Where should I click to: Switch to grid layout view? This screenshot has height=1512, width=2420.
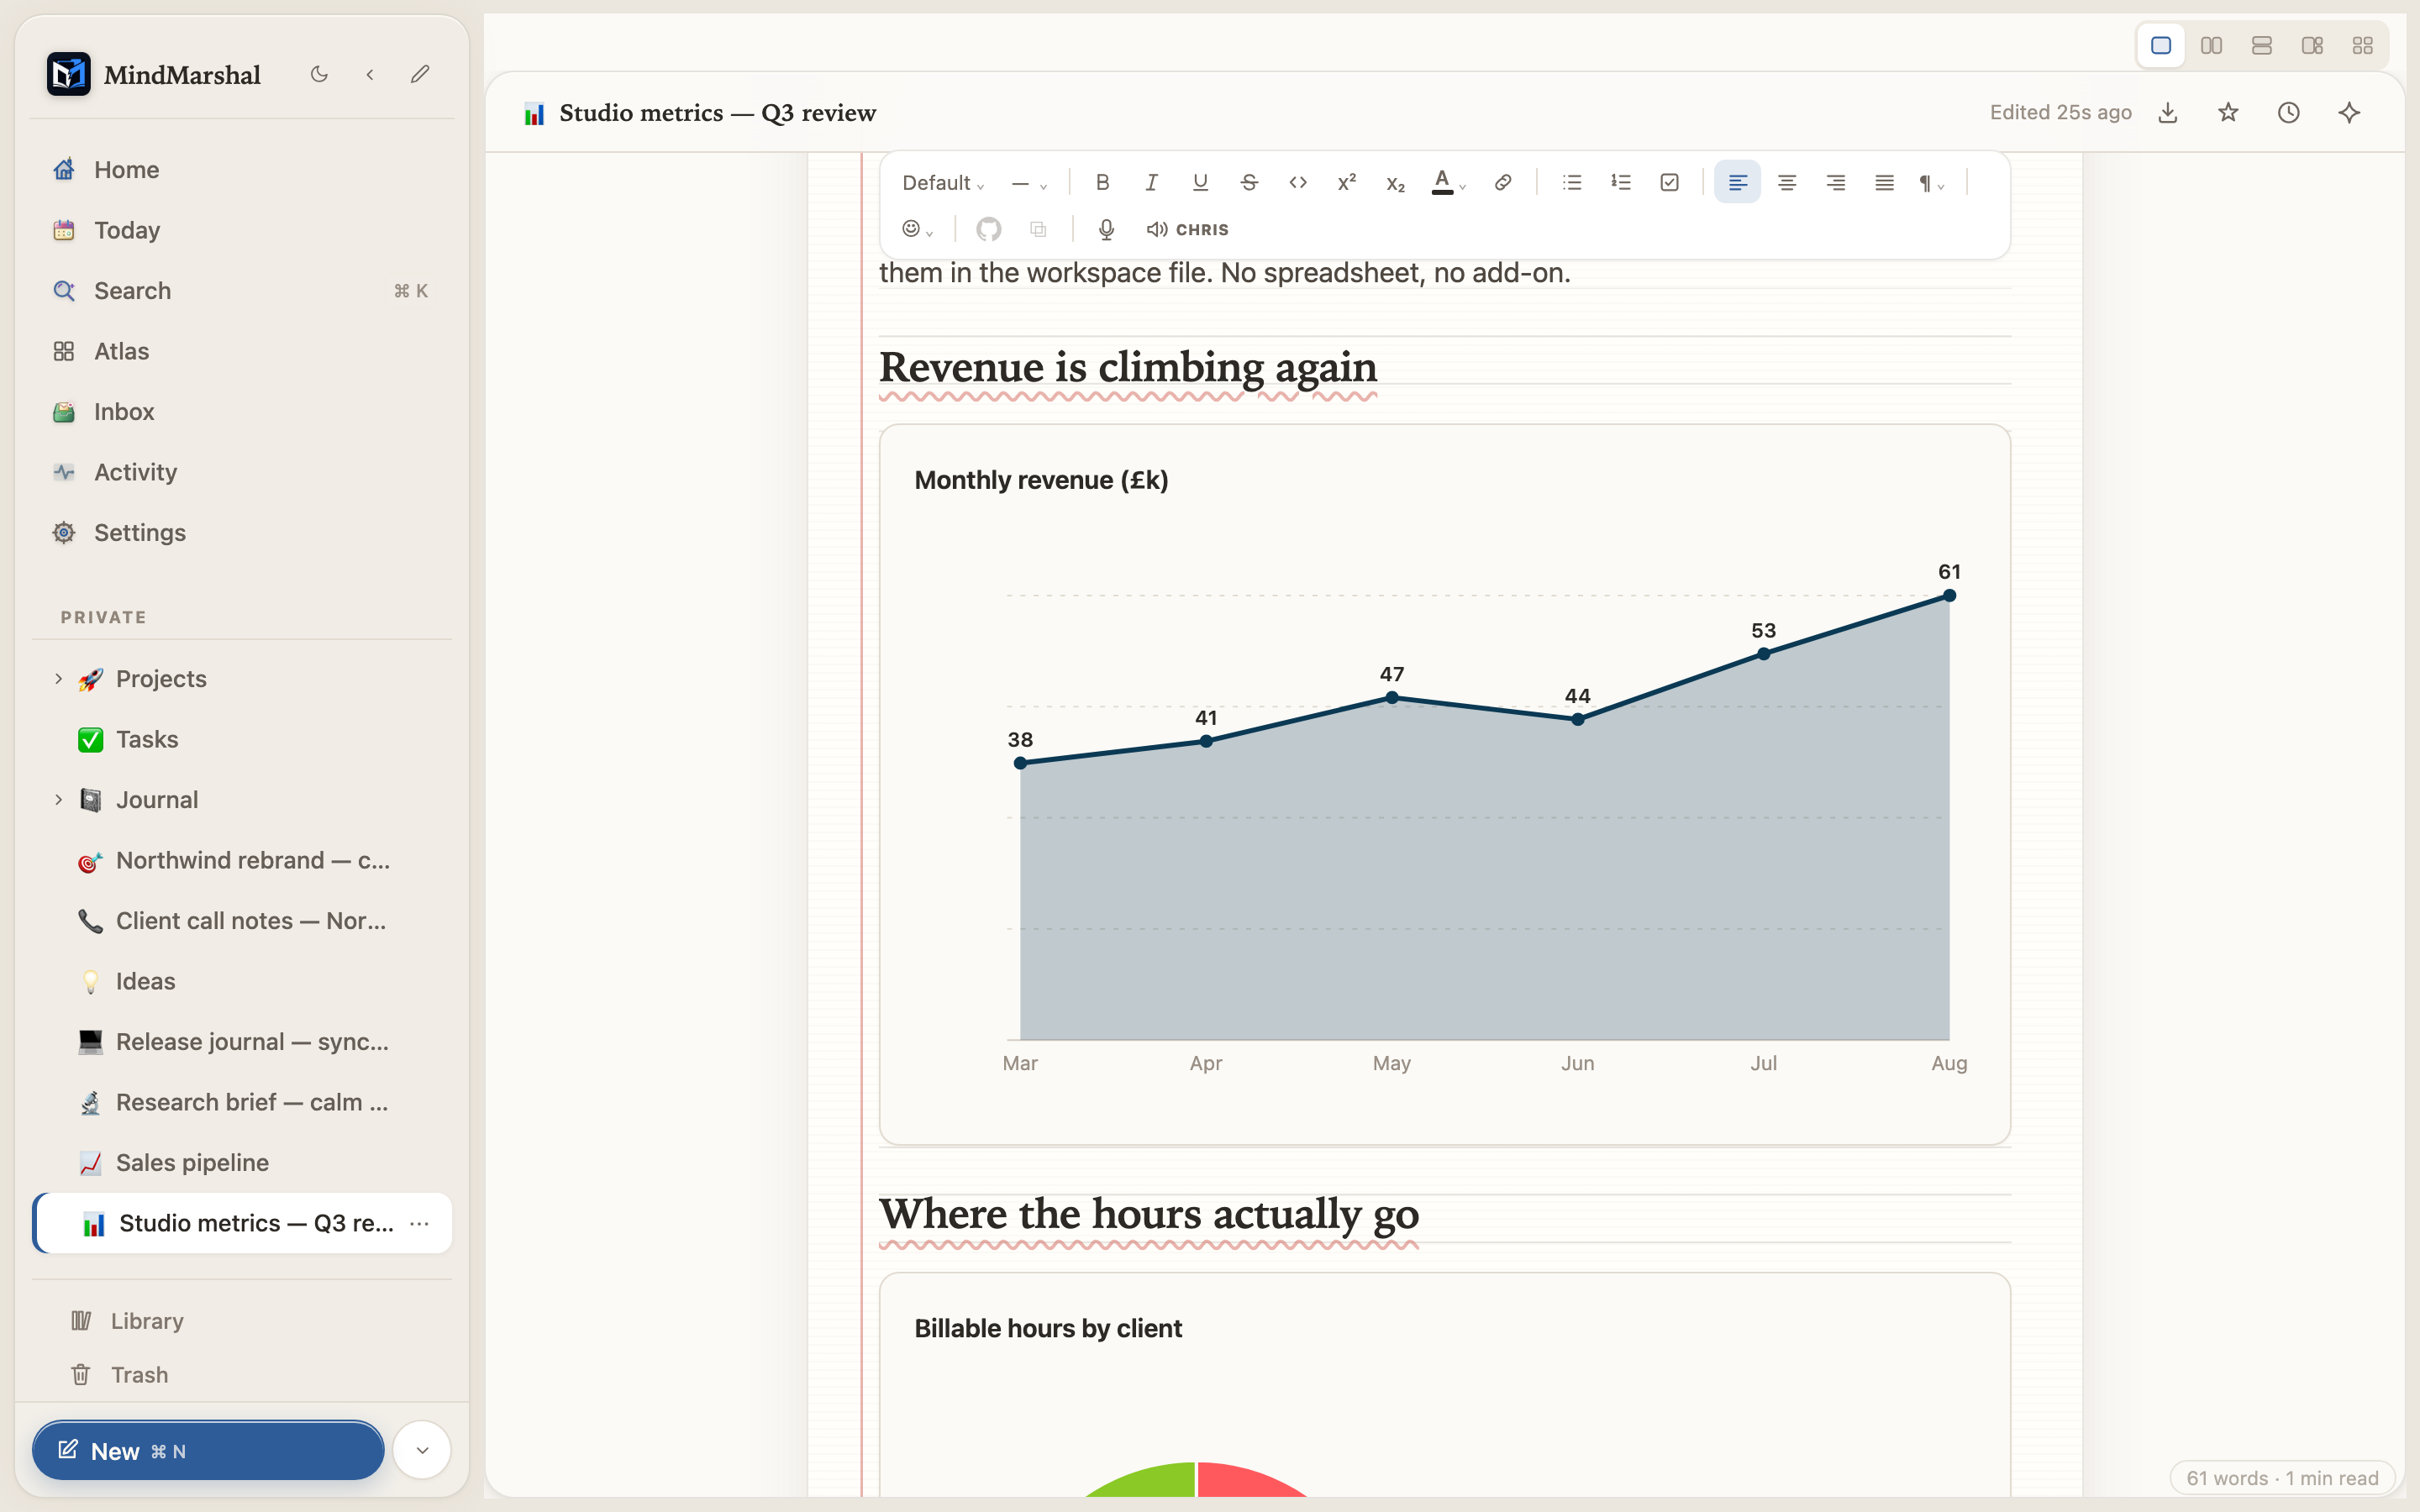2363,46
